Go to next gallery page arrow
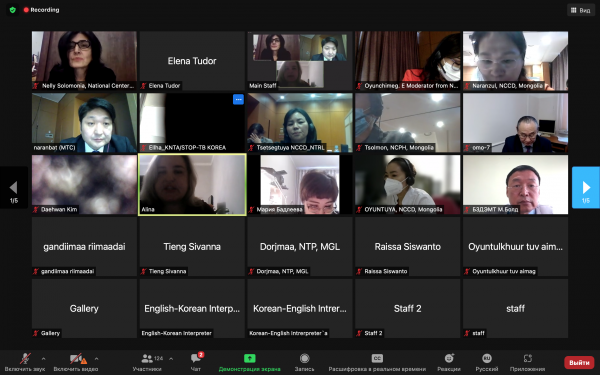The width and height of the screenshot is (600, 375). click(x=585, y=188)
